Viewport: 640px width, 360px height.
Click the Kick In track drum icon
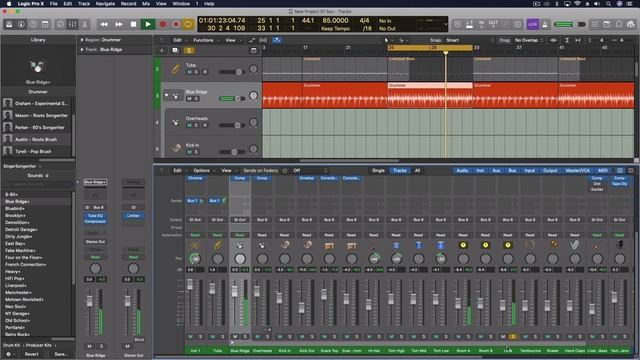176,148
